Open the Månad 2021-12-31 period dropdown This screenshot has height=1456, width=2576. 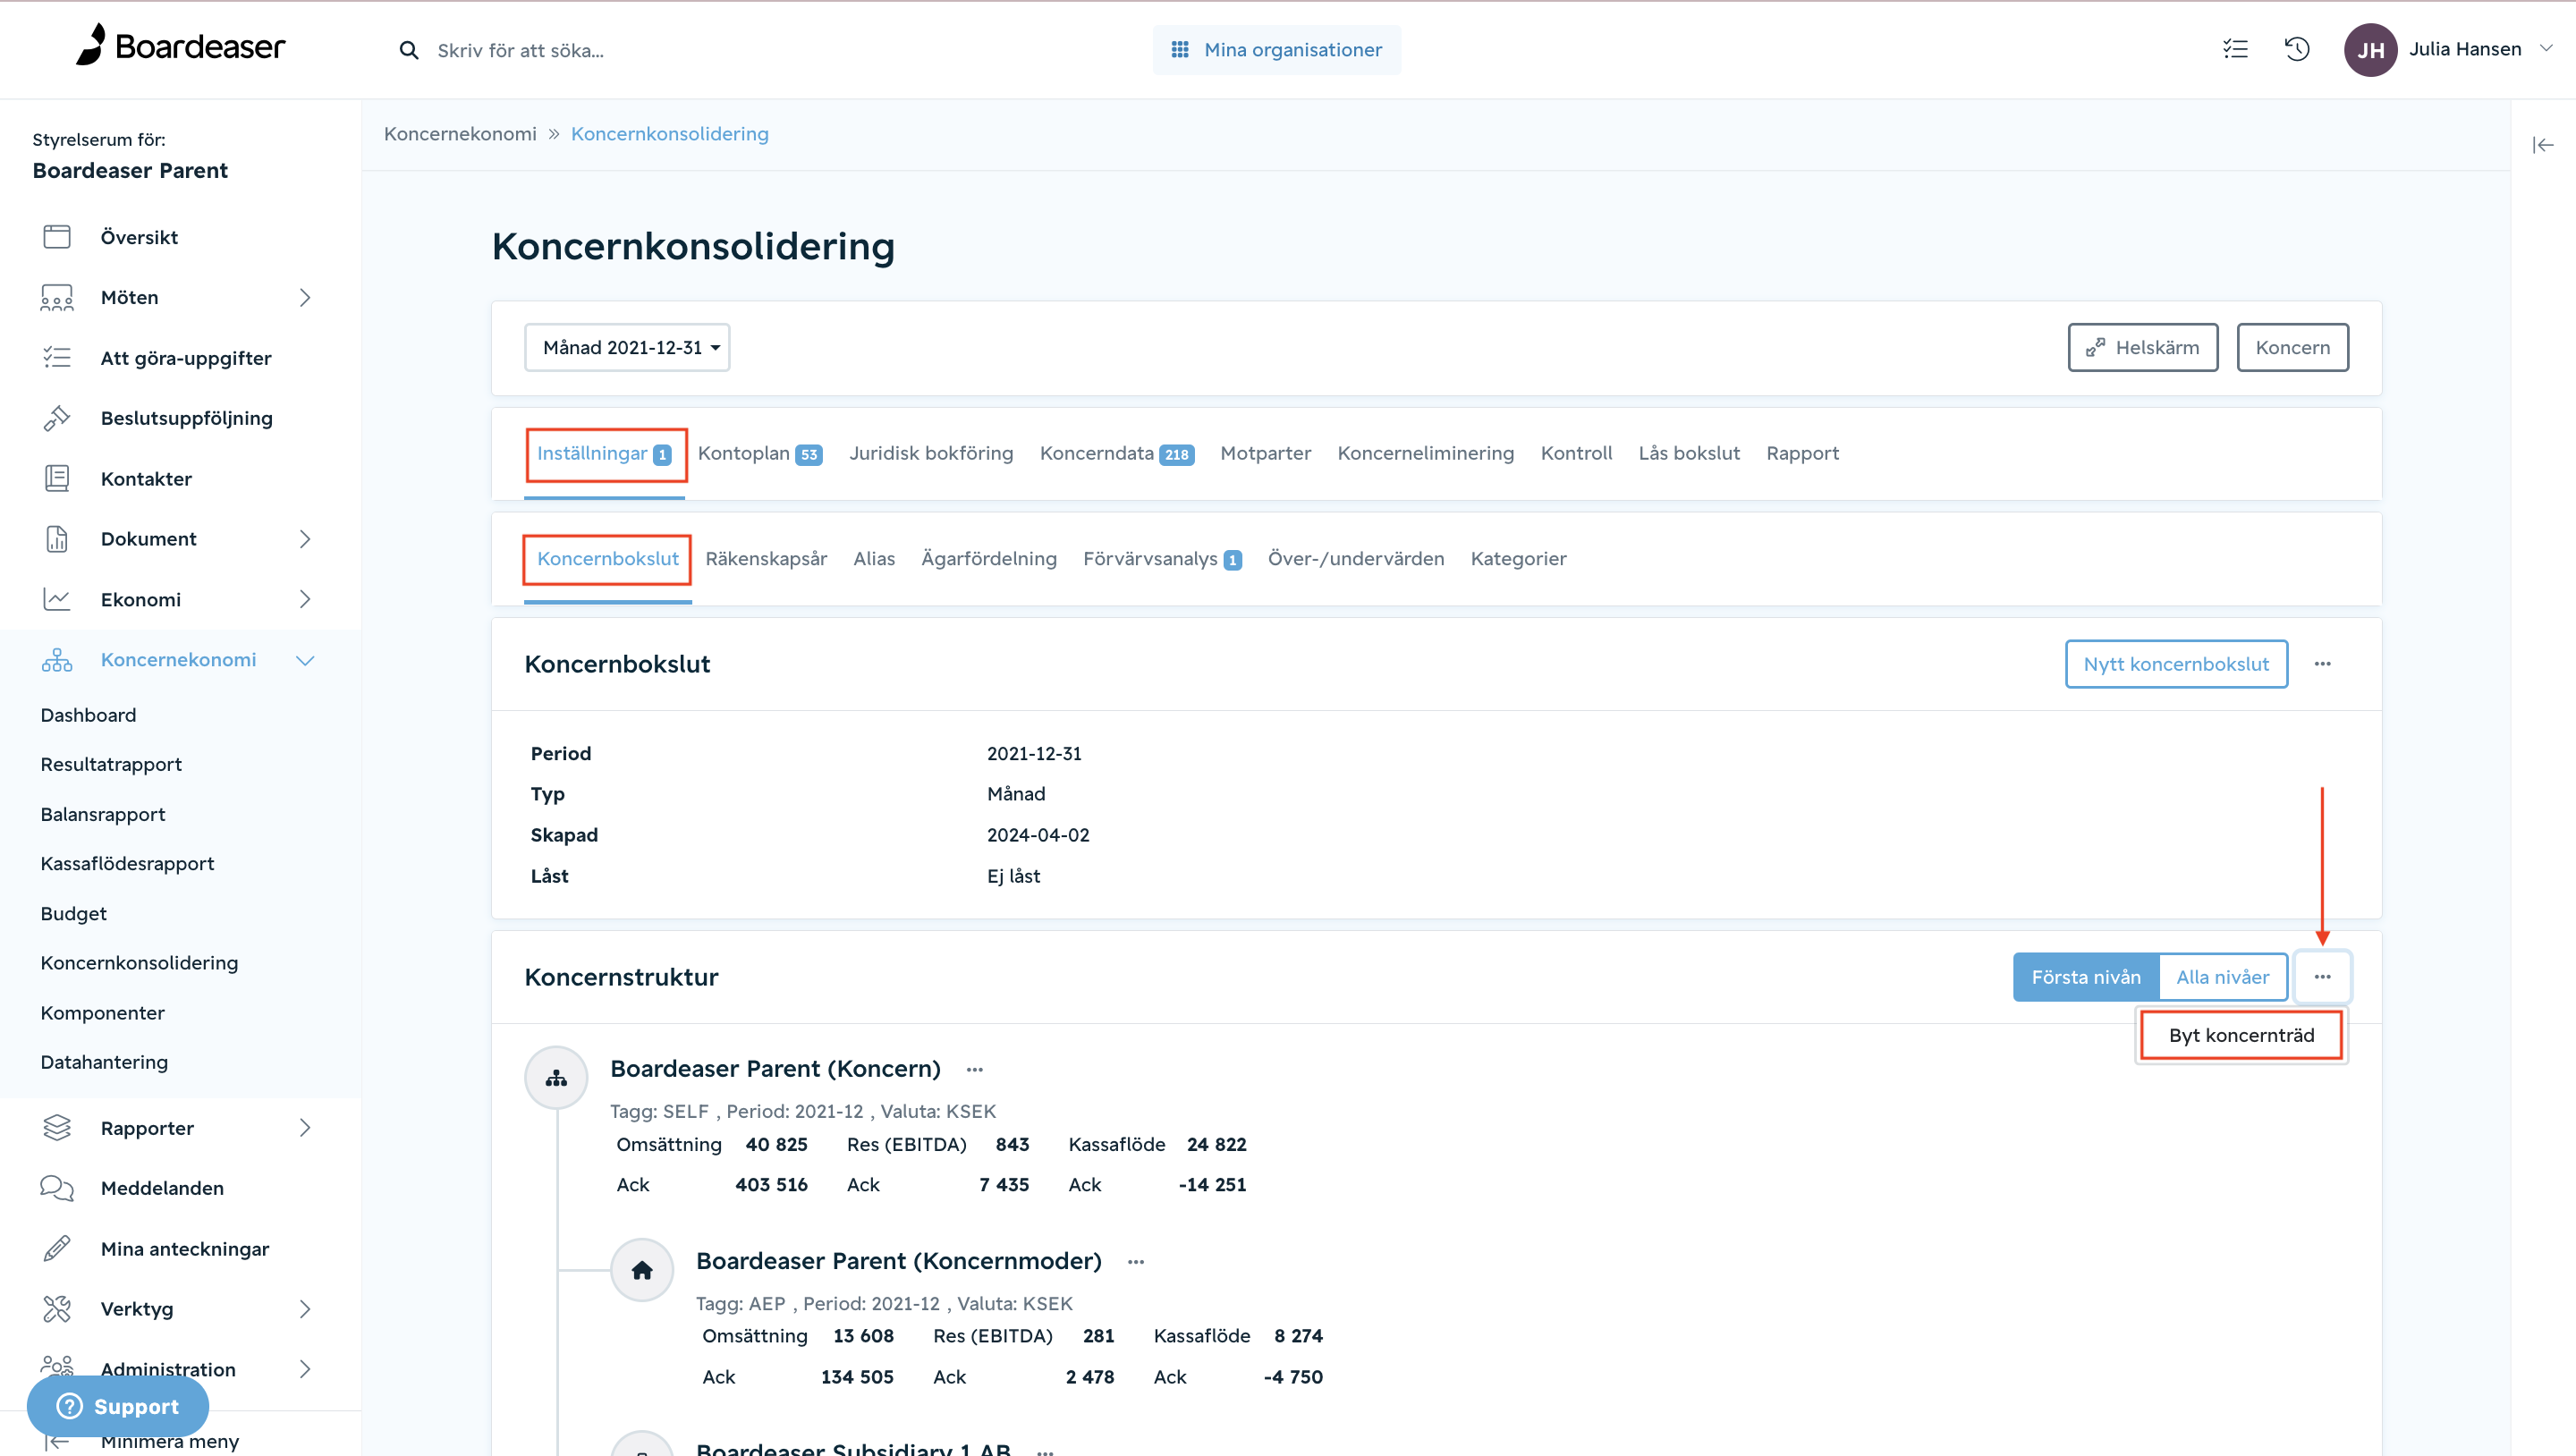(x=627, y=347)
